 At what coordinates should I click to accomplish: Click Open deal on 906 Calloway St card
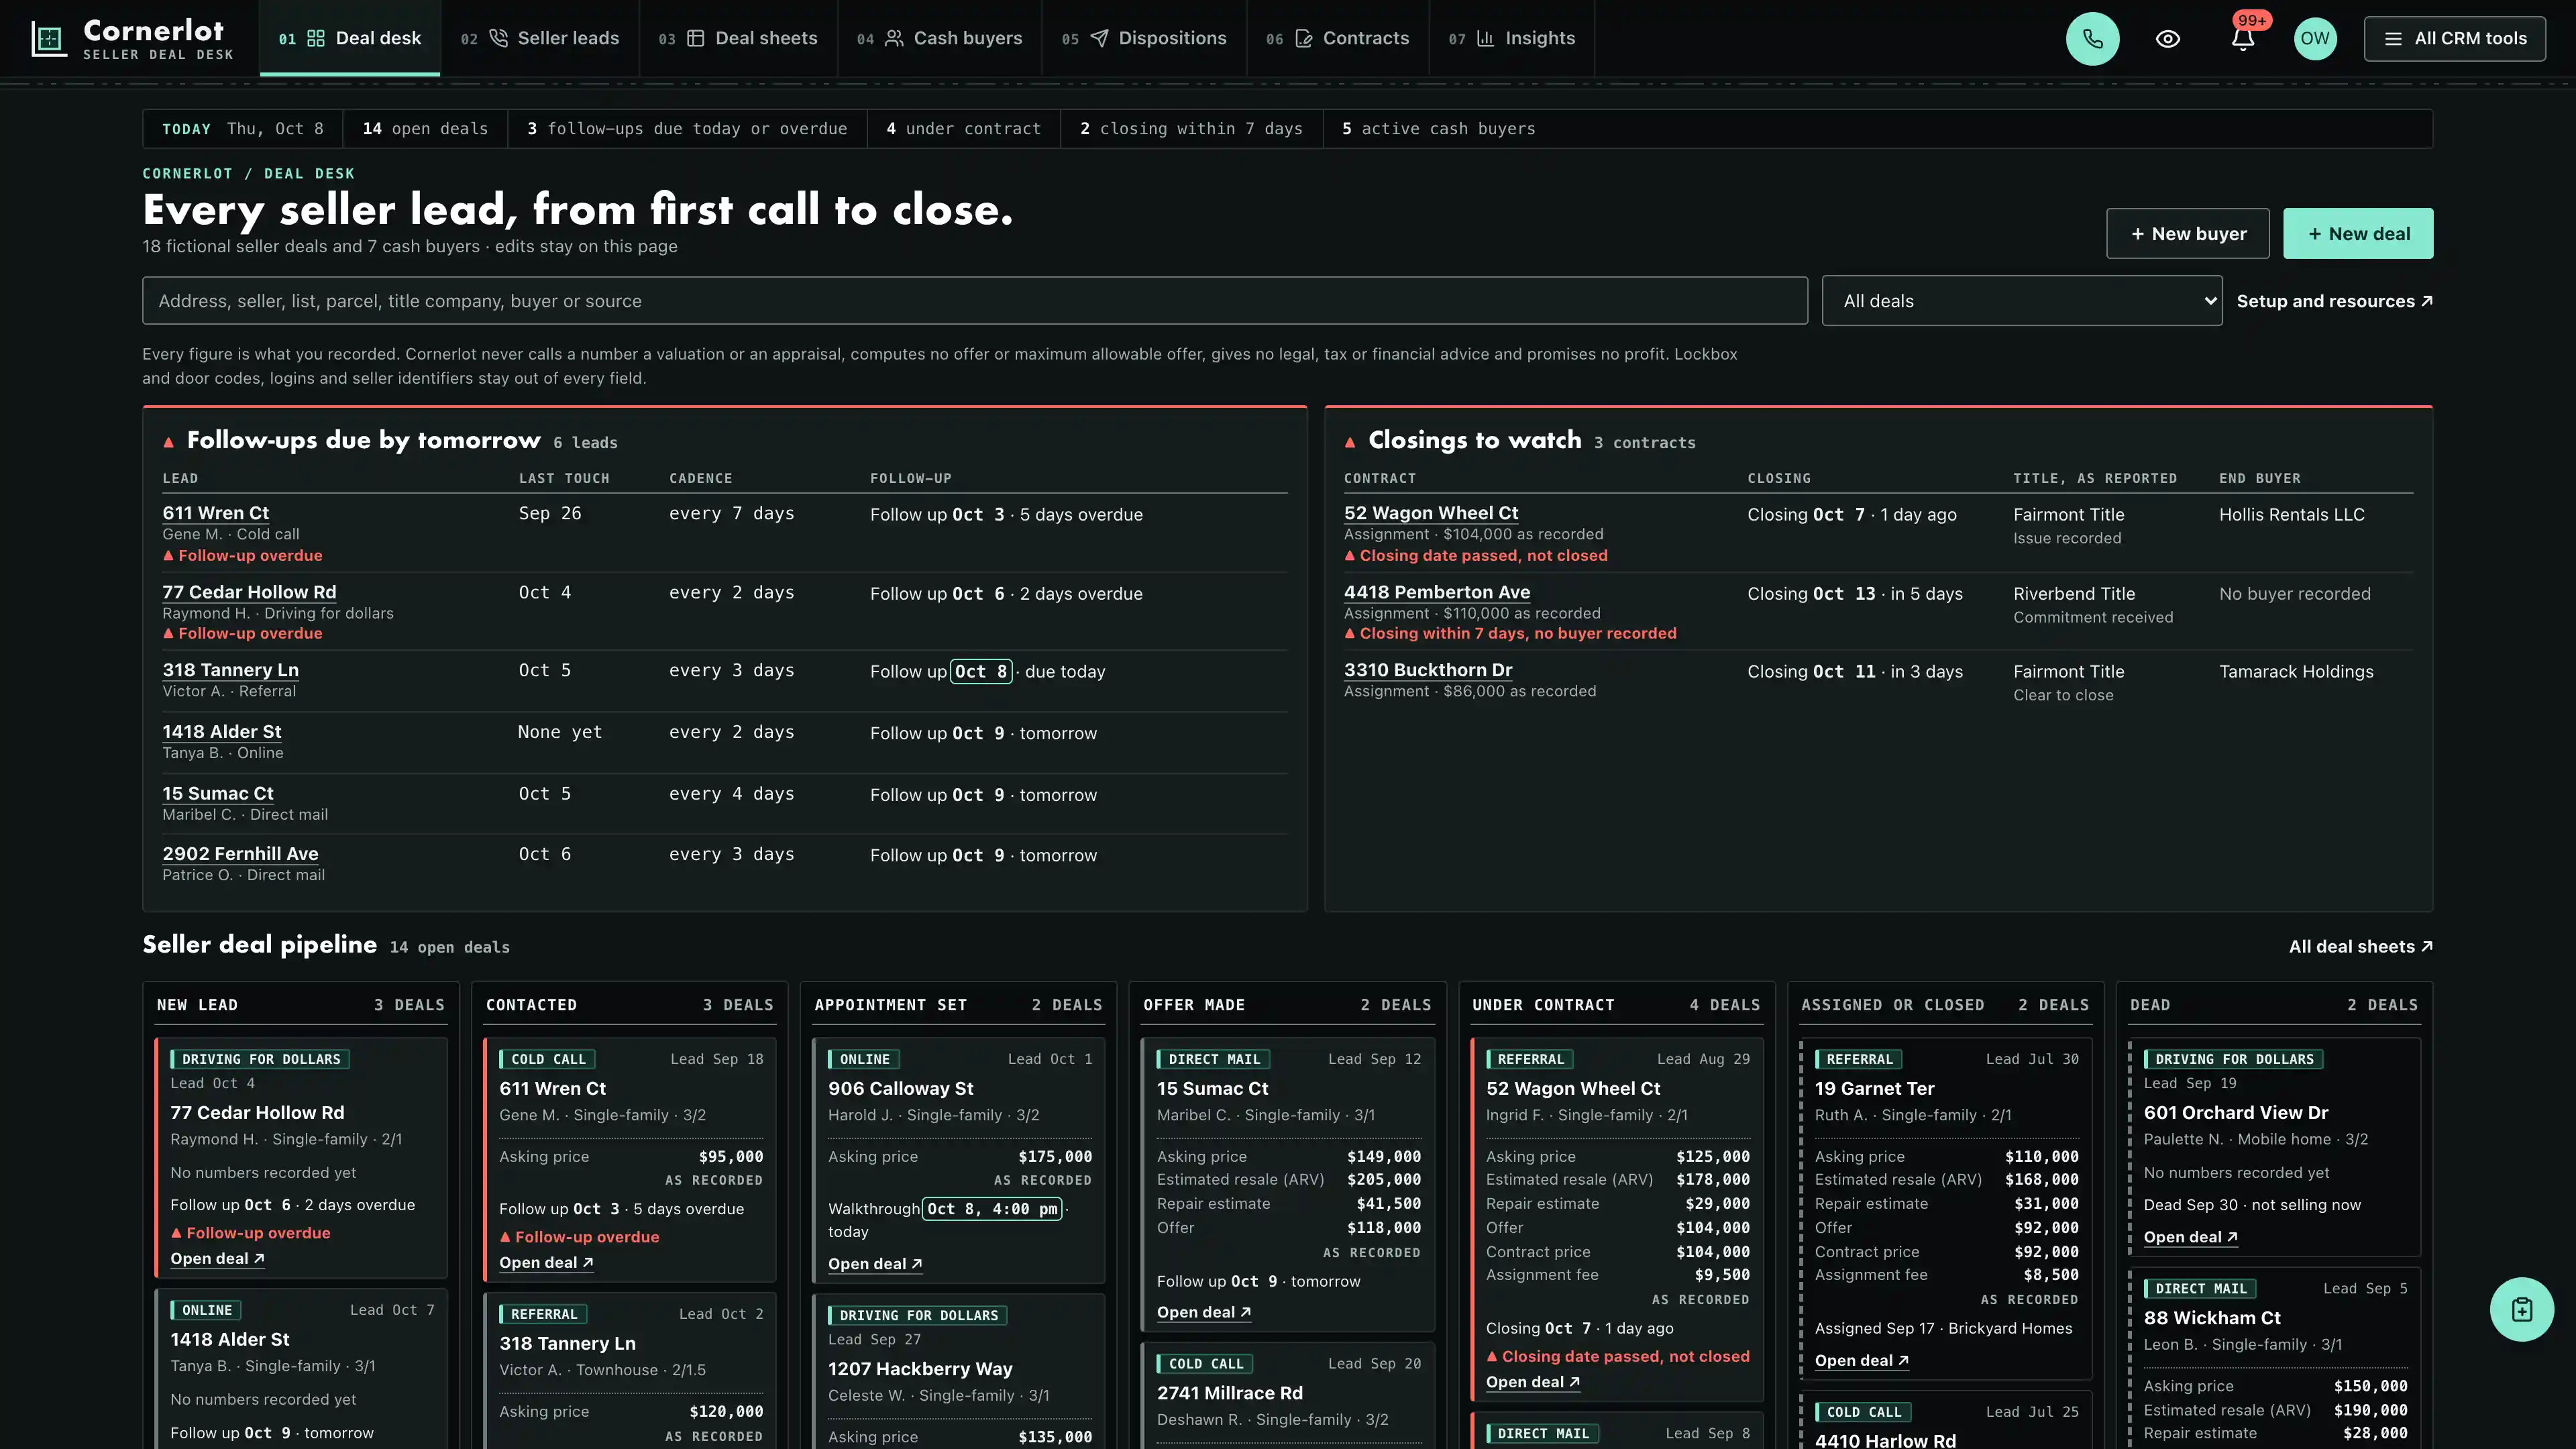[x=875, y=1264]
